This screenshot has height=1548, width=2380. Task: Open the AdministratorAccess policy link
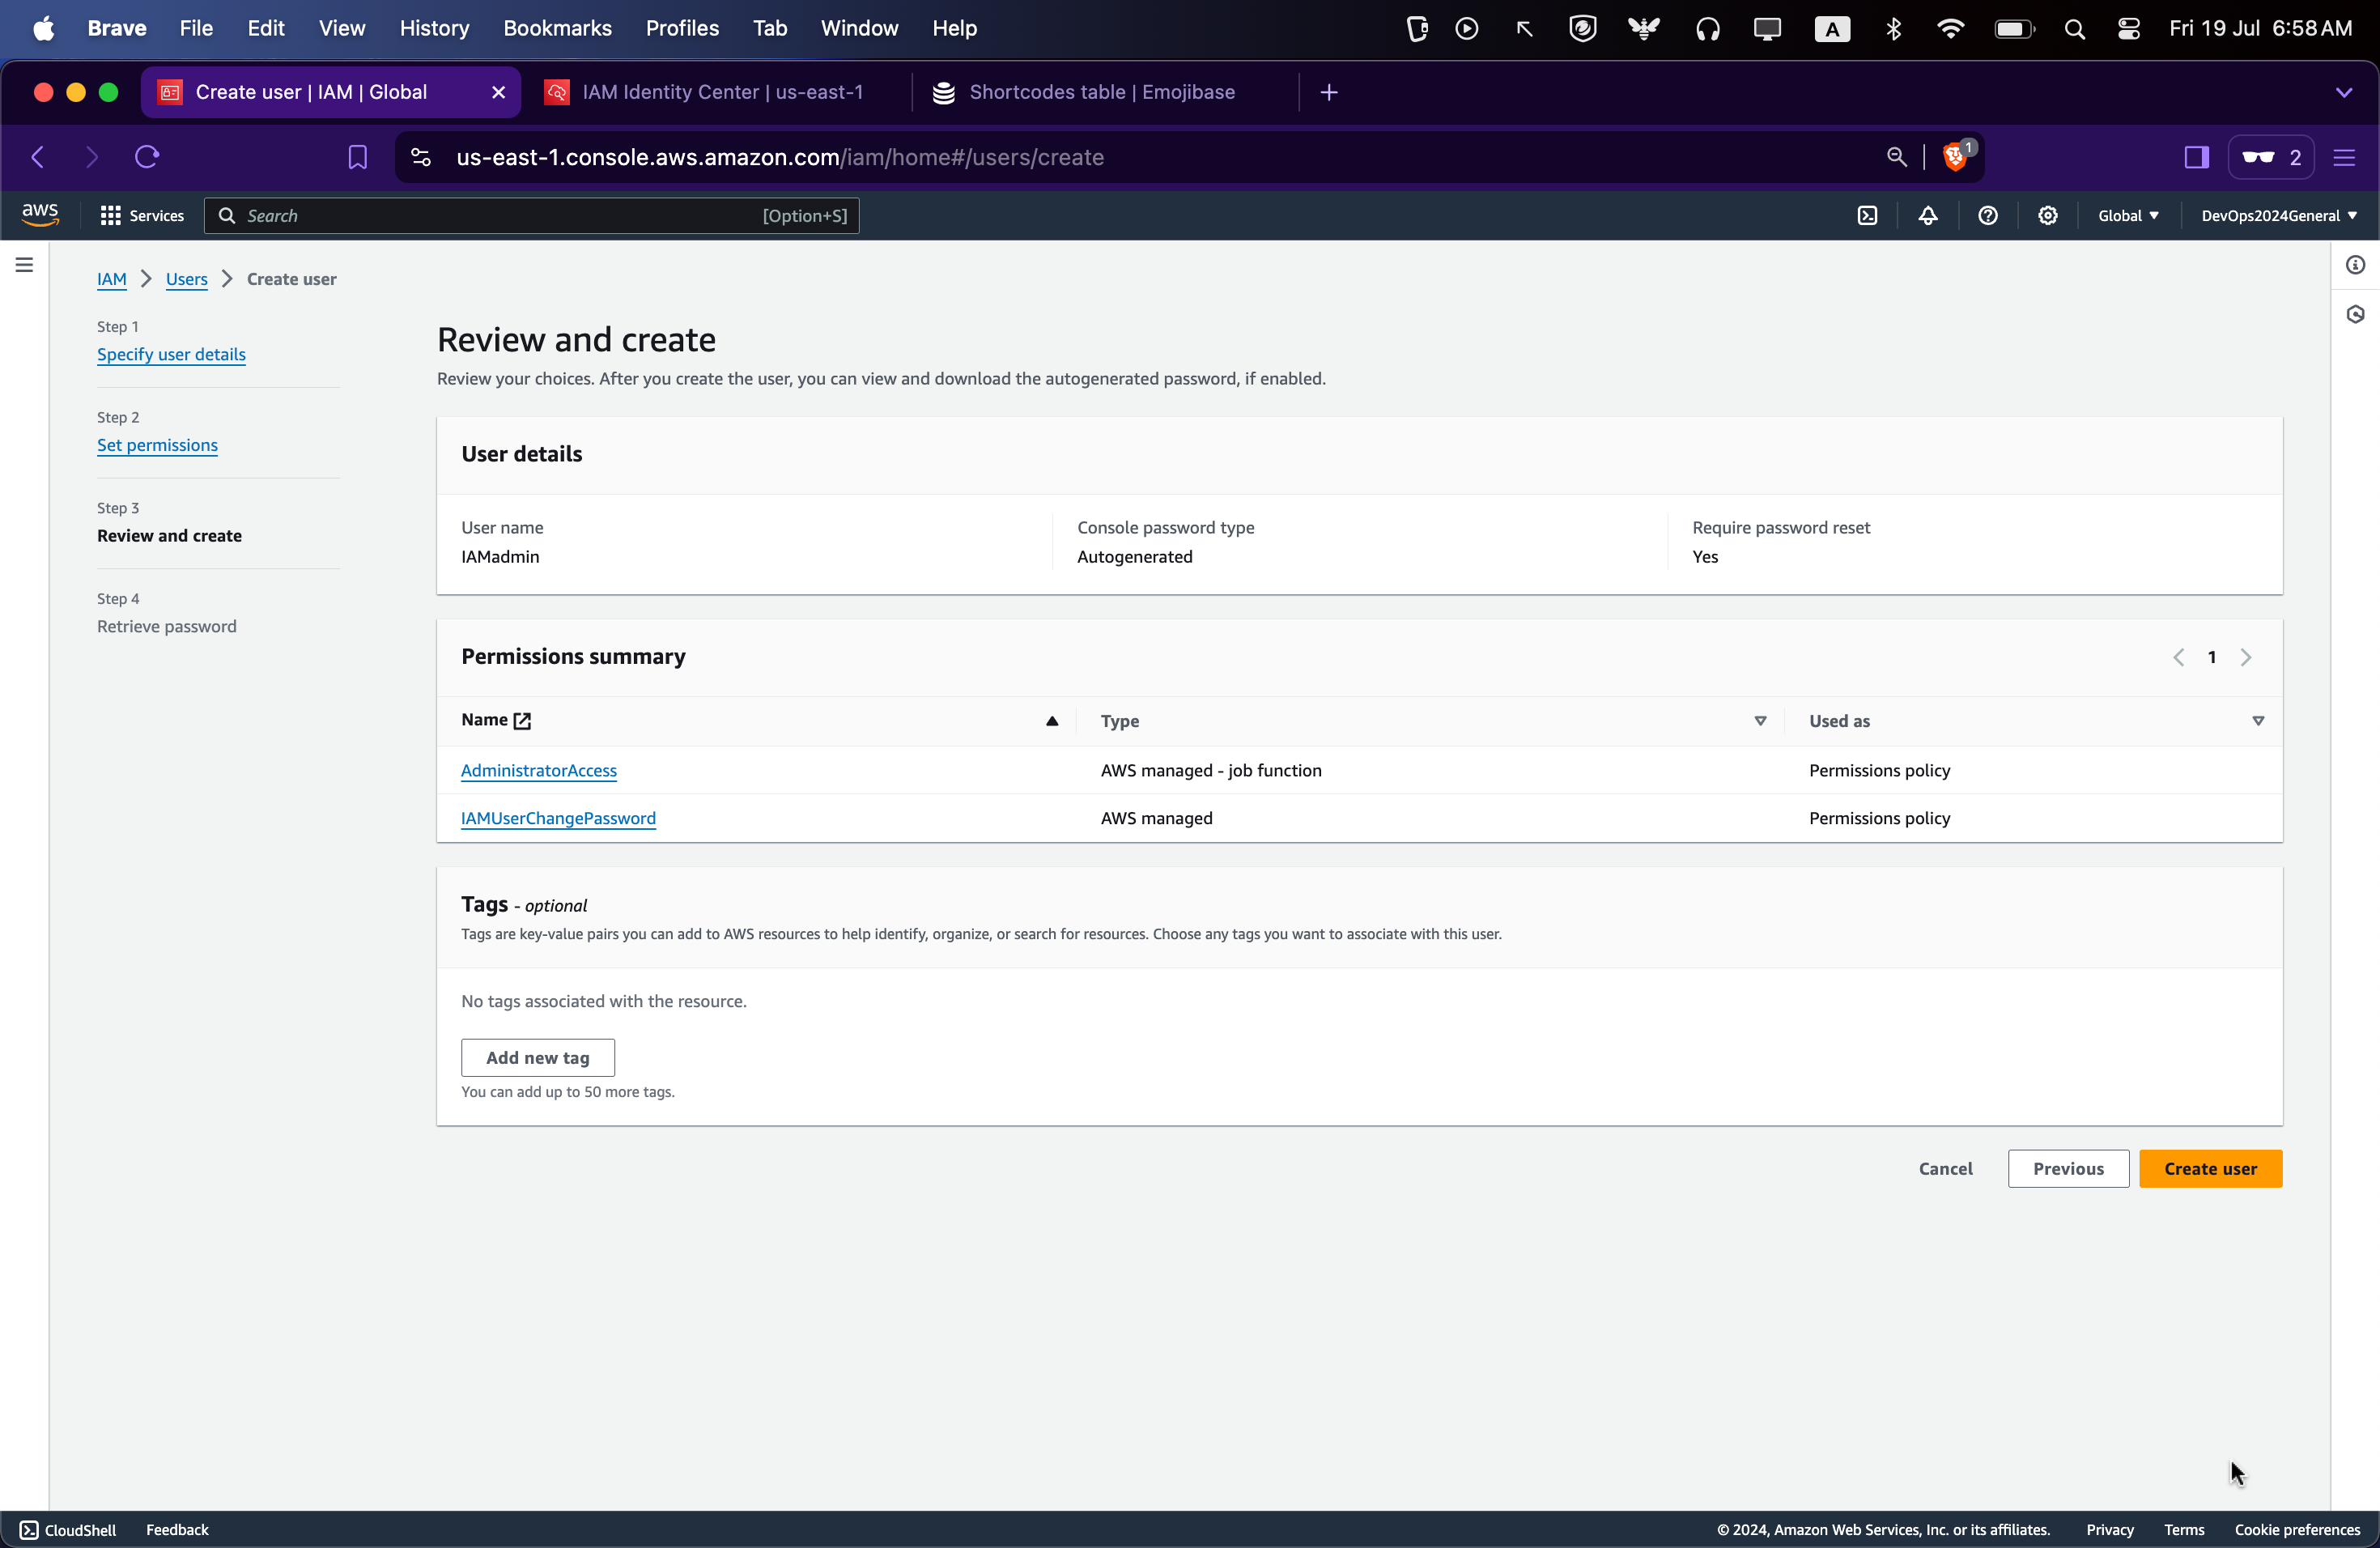(x=538, y=770)
